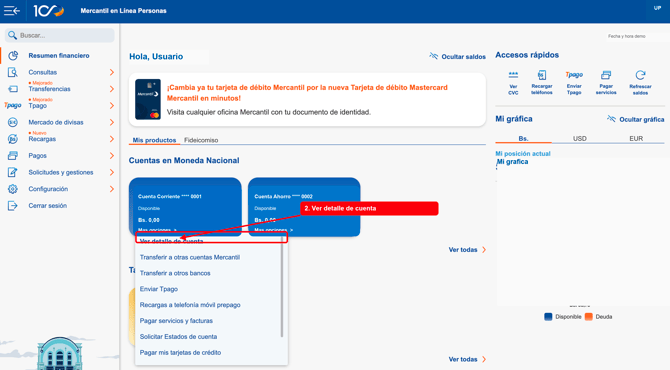Open the debit card promo thumbnail

148,99
